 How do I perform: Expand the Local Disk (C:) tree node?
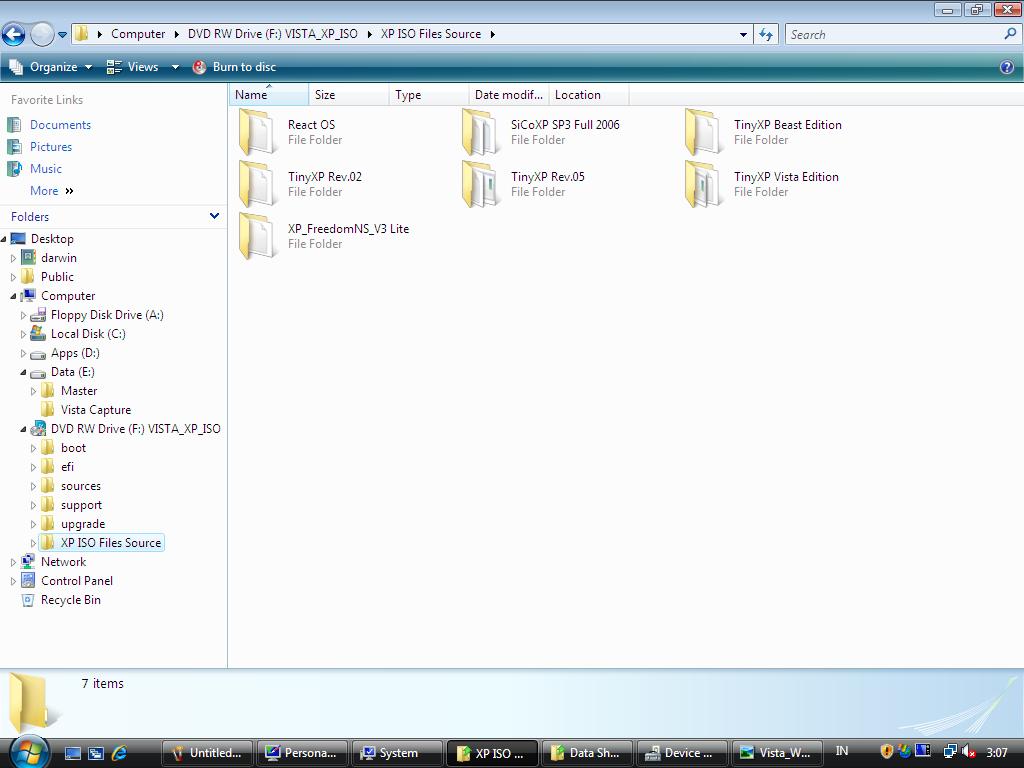[24, 334]
